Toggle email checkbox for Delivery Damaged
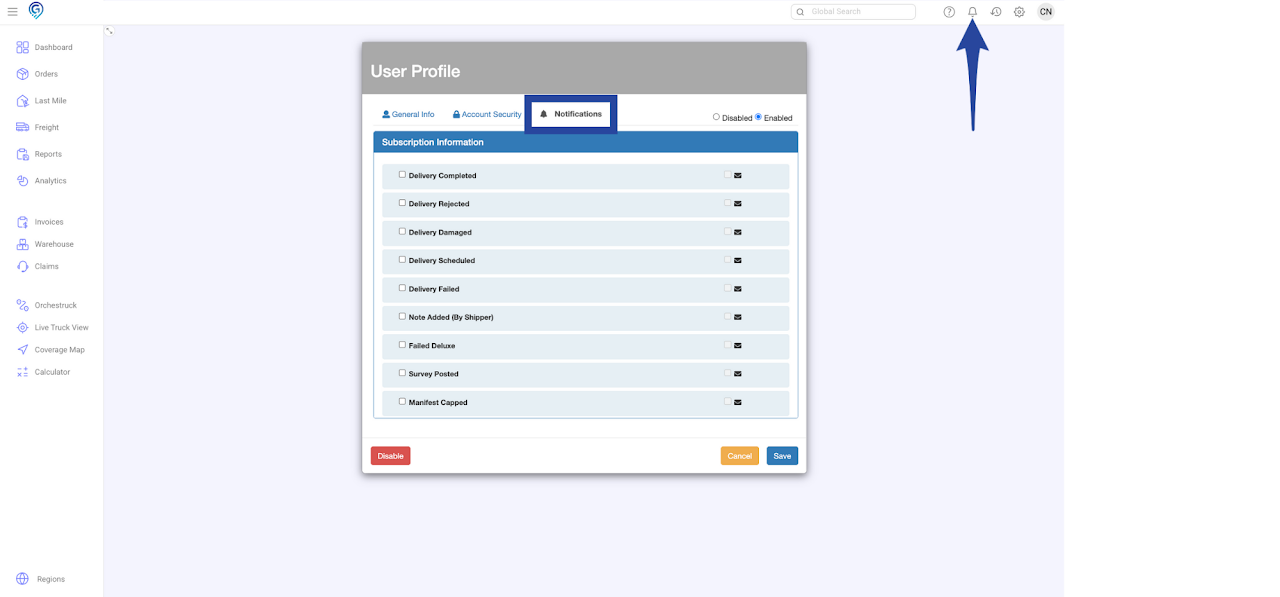The width and height of the screenshot is (1280, 597). click(x=728, y=231)
